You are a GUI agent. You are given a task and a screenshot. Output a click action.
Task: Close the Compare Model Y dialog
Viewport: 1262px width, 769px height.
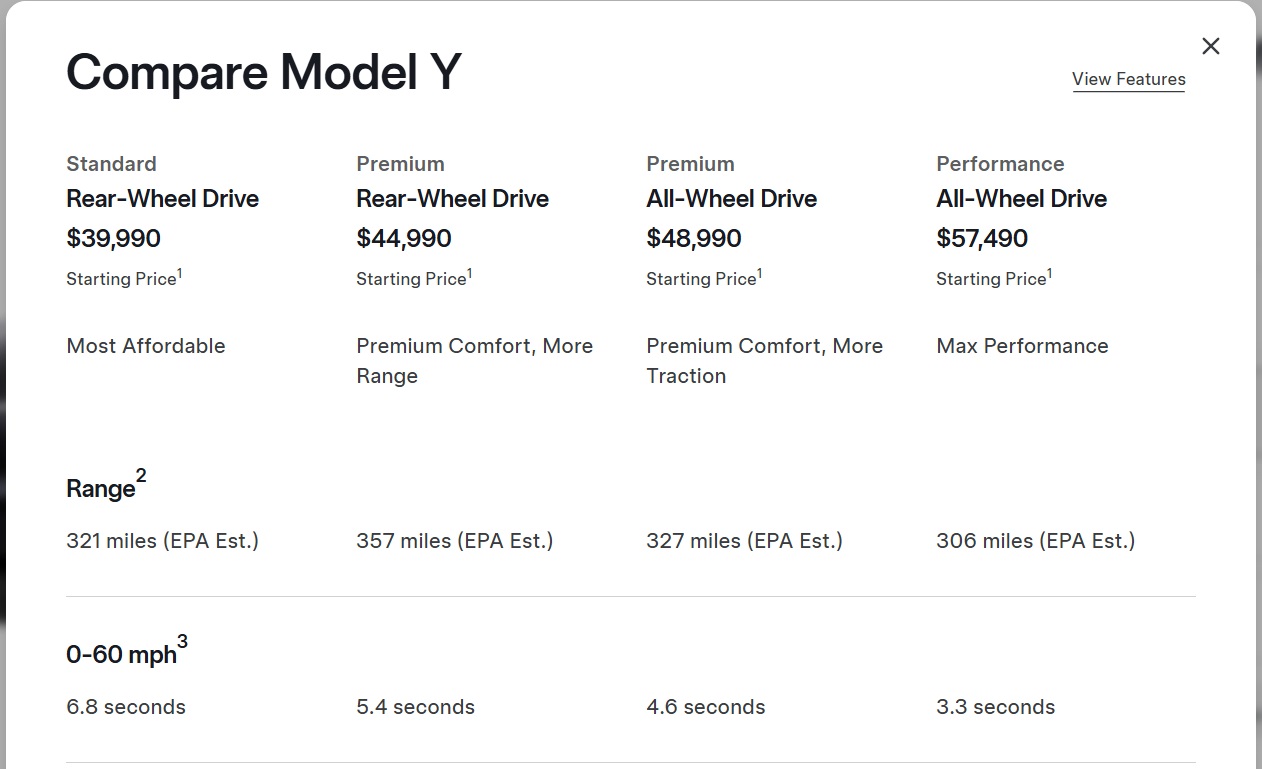point(1210,46)
